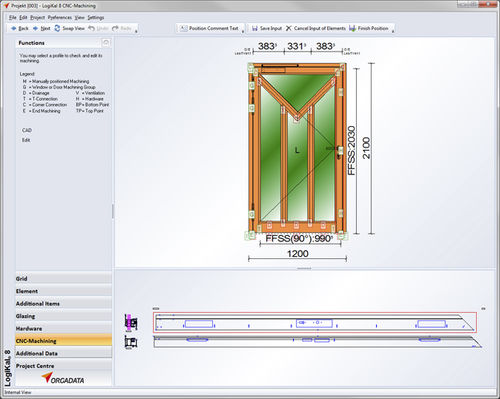Click the centre lock machining on top profile

(314, 323)
